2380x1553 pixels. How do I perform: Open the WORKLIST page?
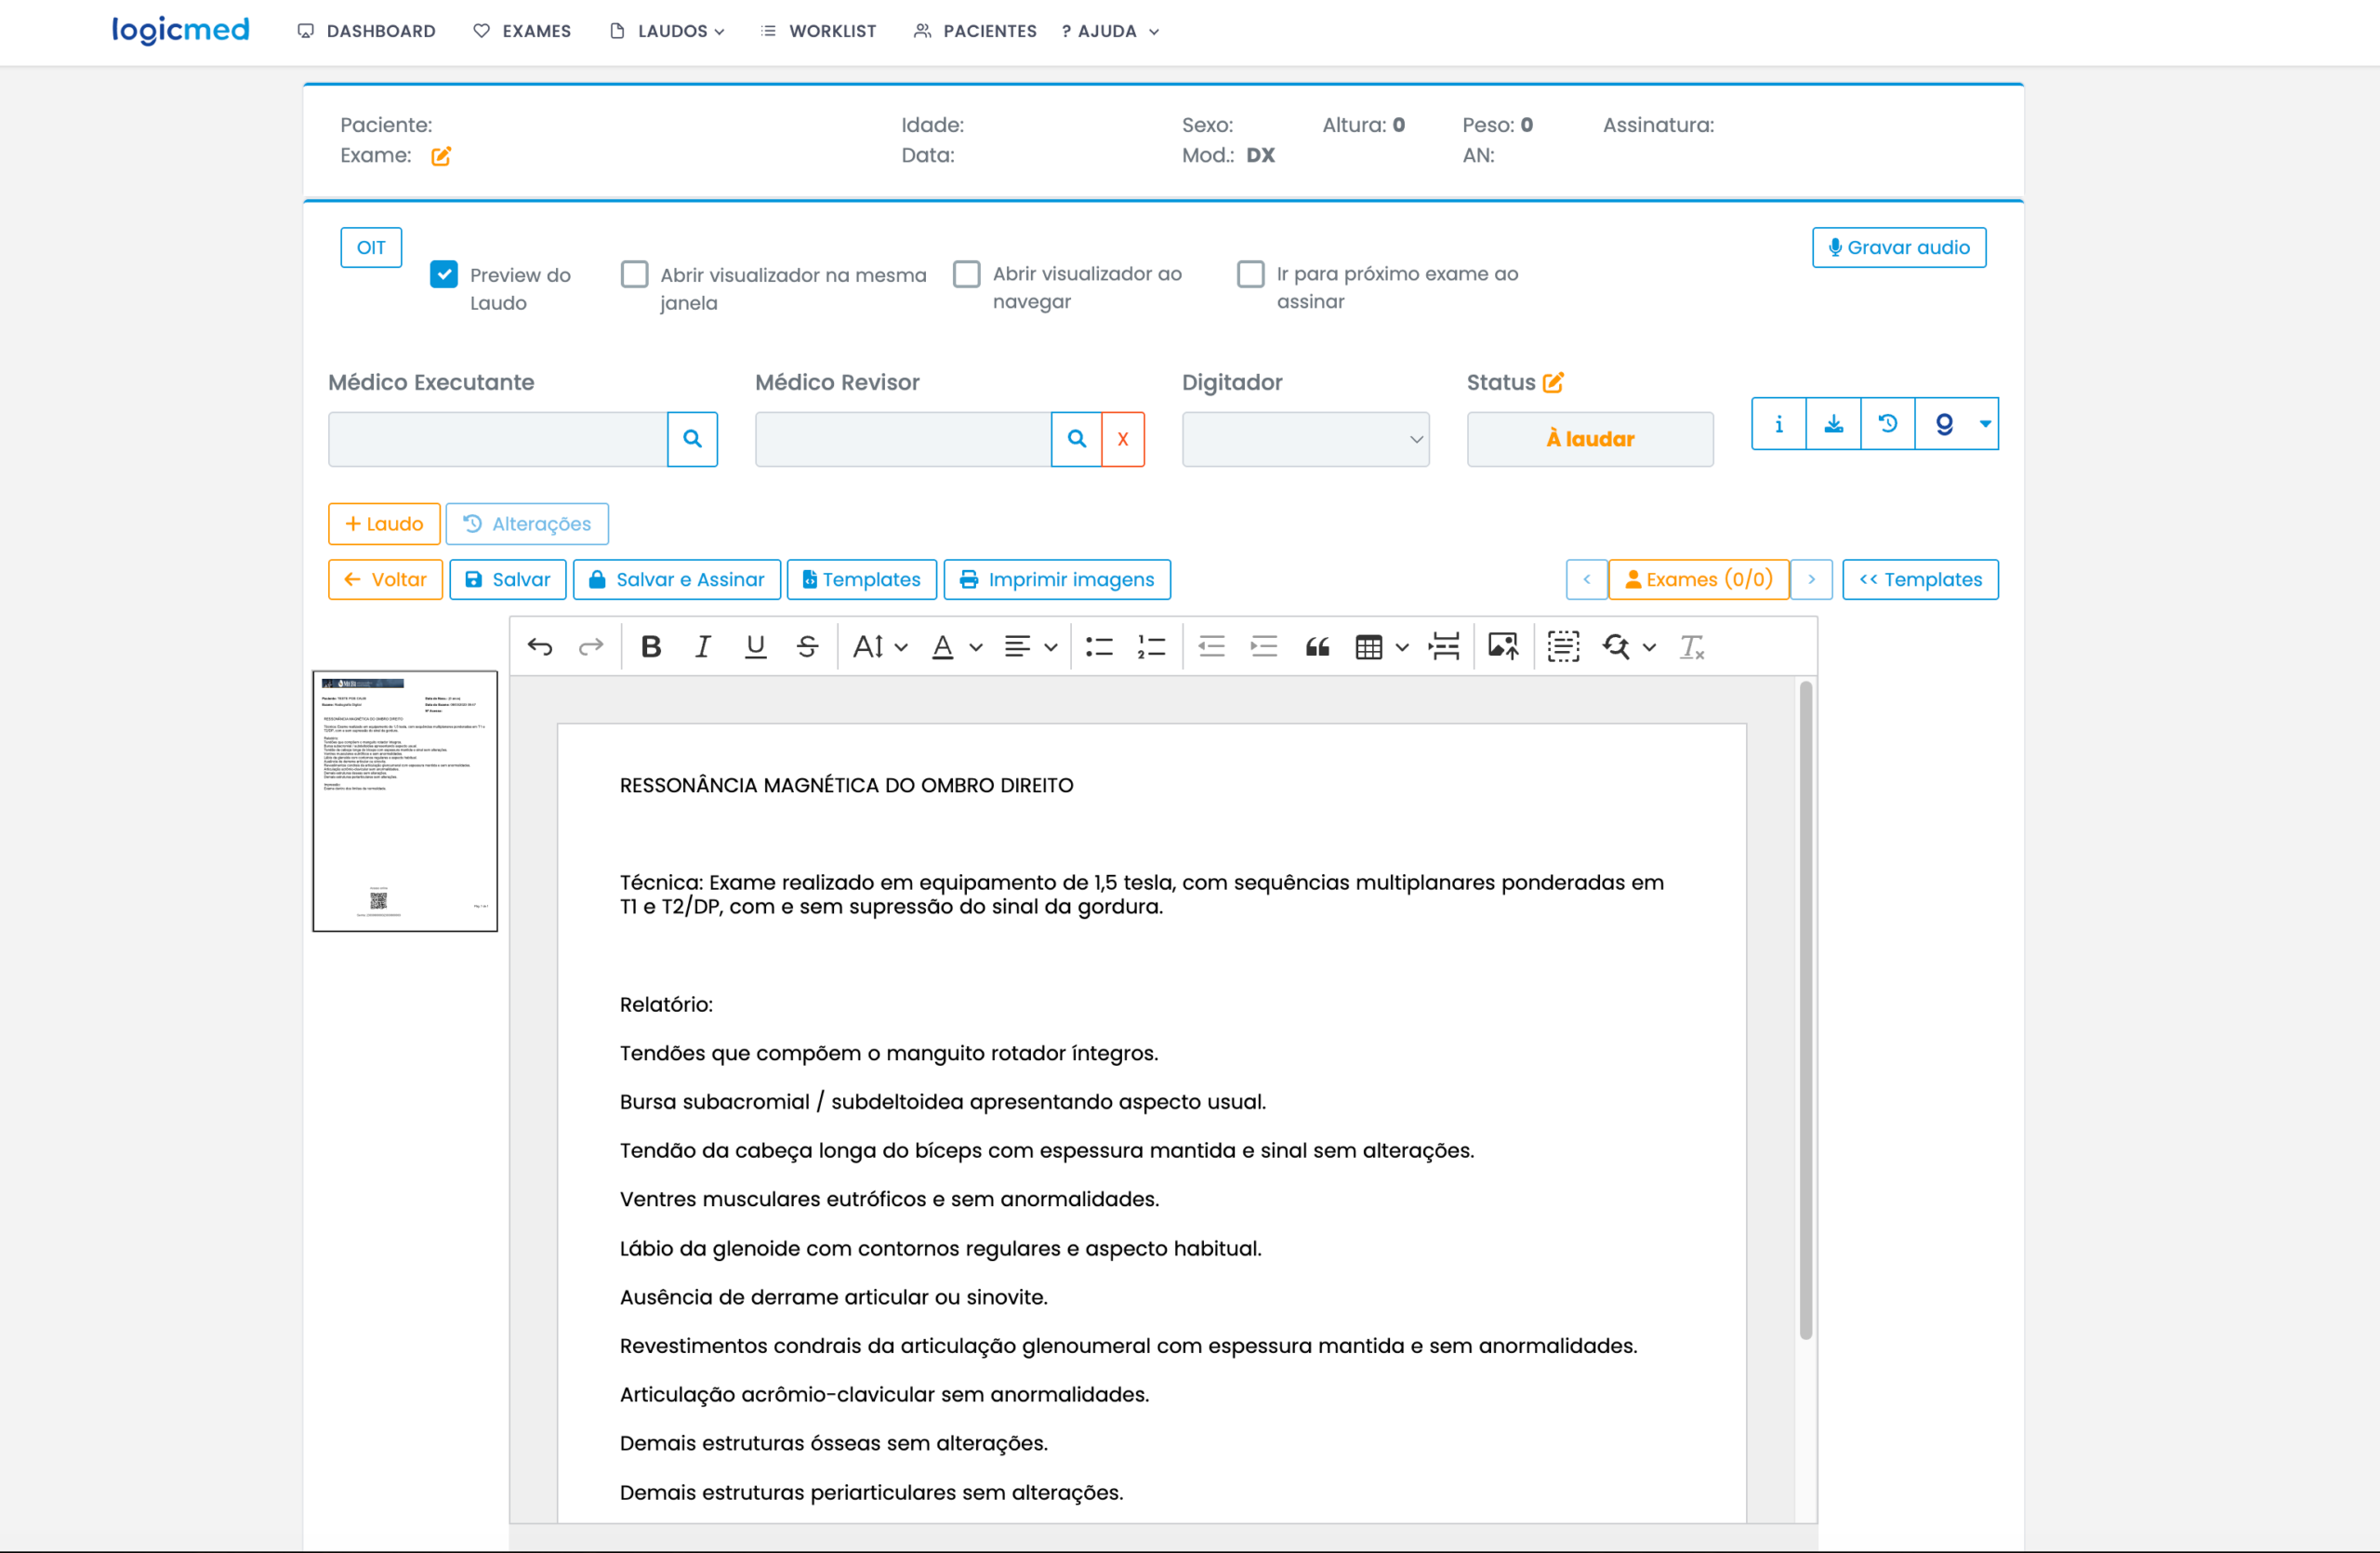point(818,31)
